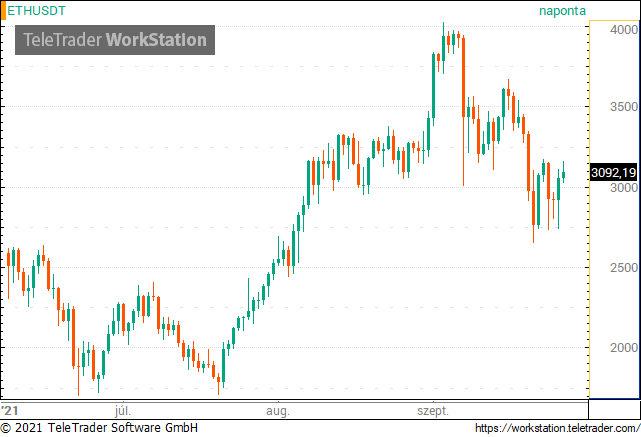This screenshot has width=641, height=437.
Task: Click the ETHUSDT symbol label
Action: click(x=36, y=11)
